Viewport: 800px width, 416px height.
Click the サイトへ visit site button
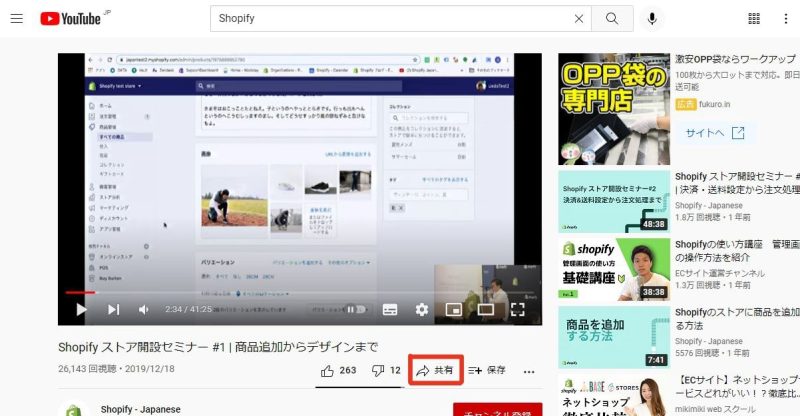tap(714, 133)
